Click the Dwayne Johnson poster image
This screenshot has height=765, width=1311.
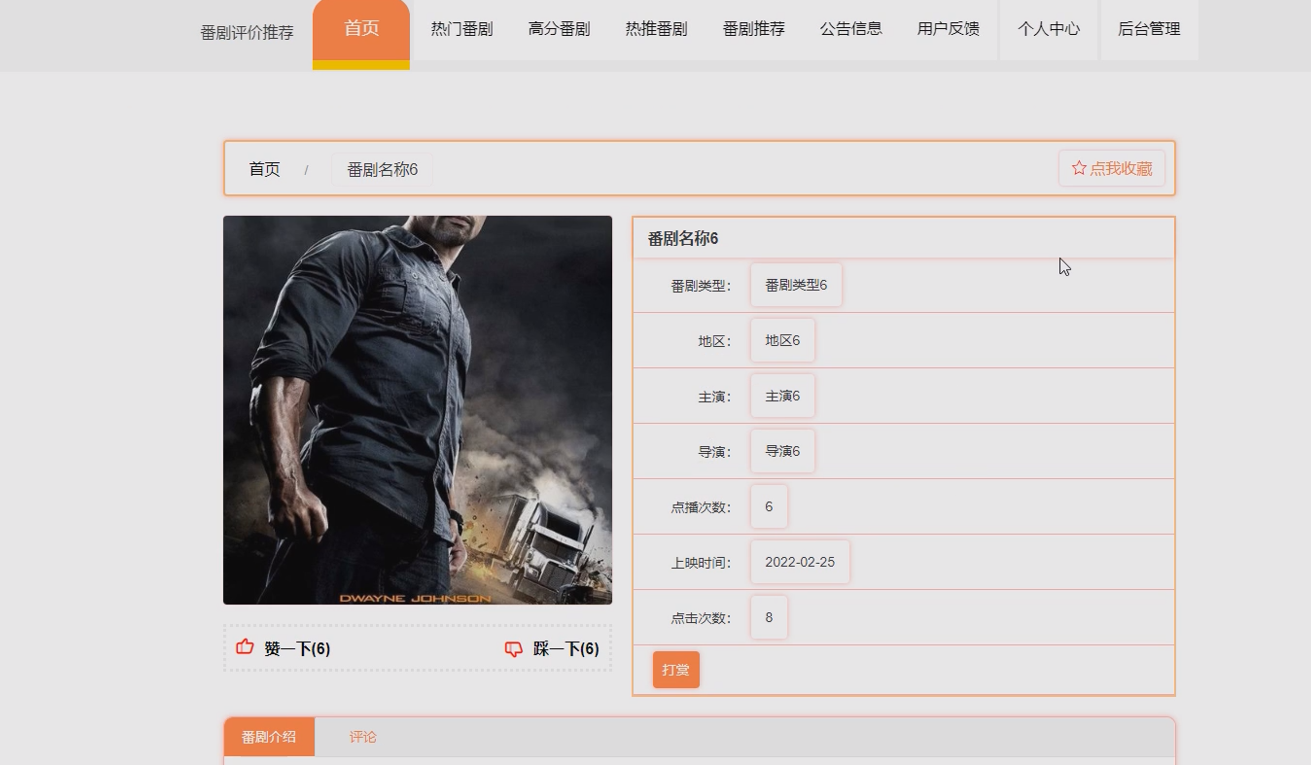coord(417,410)
